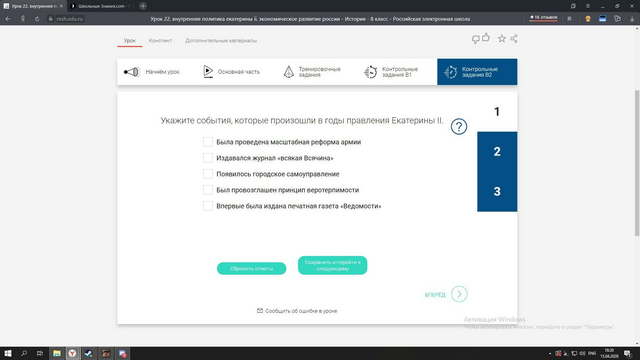Viewport: 640px width, 360px height.
Task: Click the thumbs down dislike icon
Action: (x=476, y=40)
